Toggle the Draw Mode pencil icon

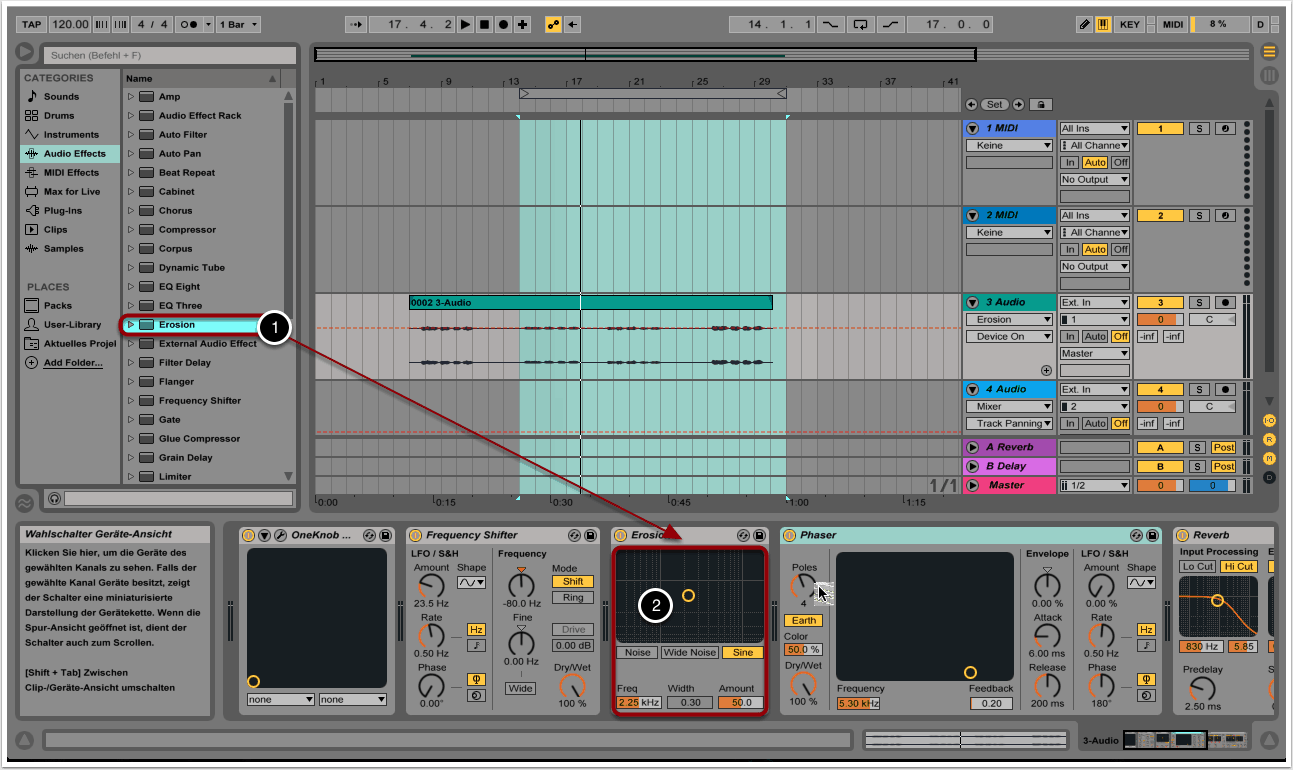coord(1085,24)
